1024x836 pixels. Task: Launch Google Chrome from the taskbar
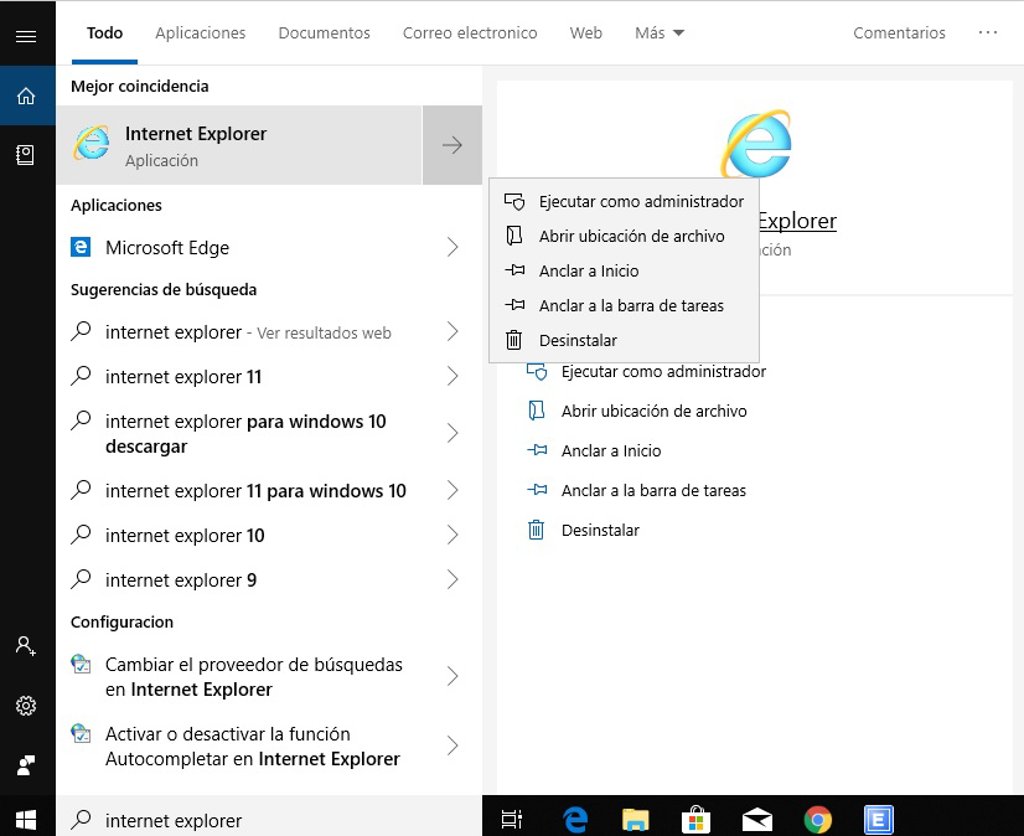click(x=818, y=820)
